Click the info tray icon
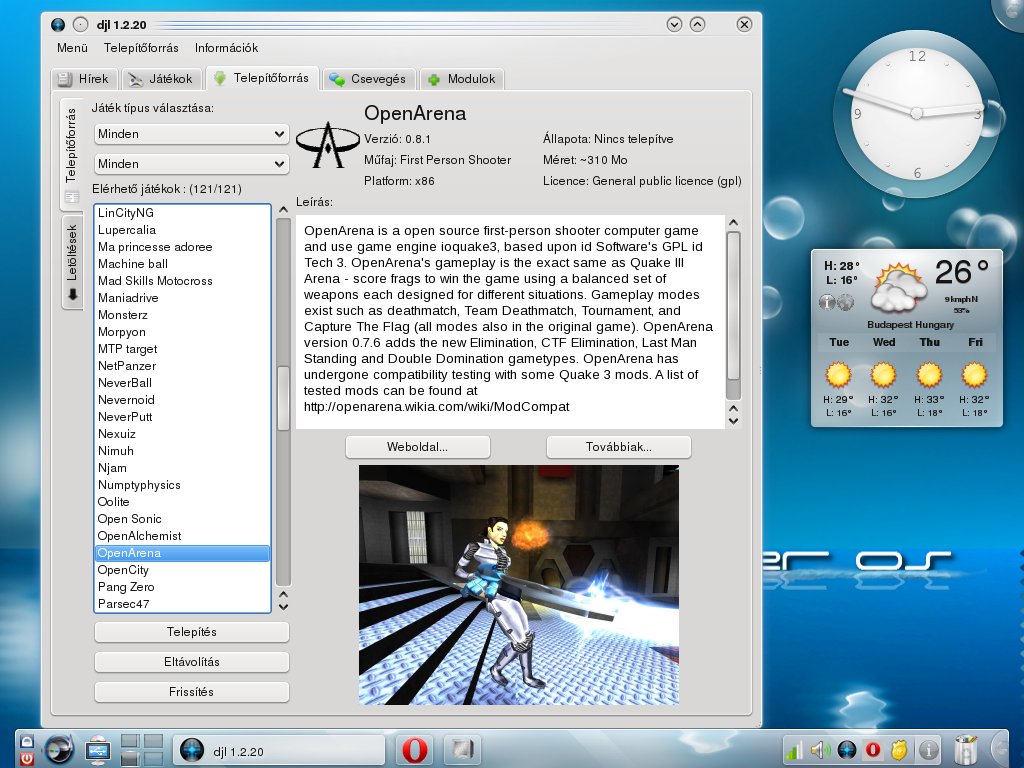Viewport: 1024px width, 768px height. click(929, 750)
